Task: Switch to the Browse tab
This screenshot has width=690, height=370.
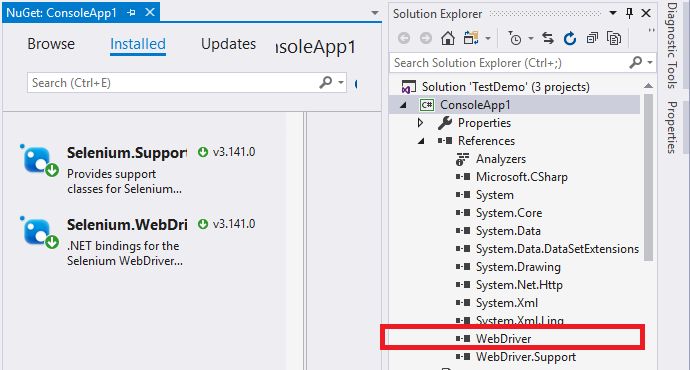Action: 51,44
